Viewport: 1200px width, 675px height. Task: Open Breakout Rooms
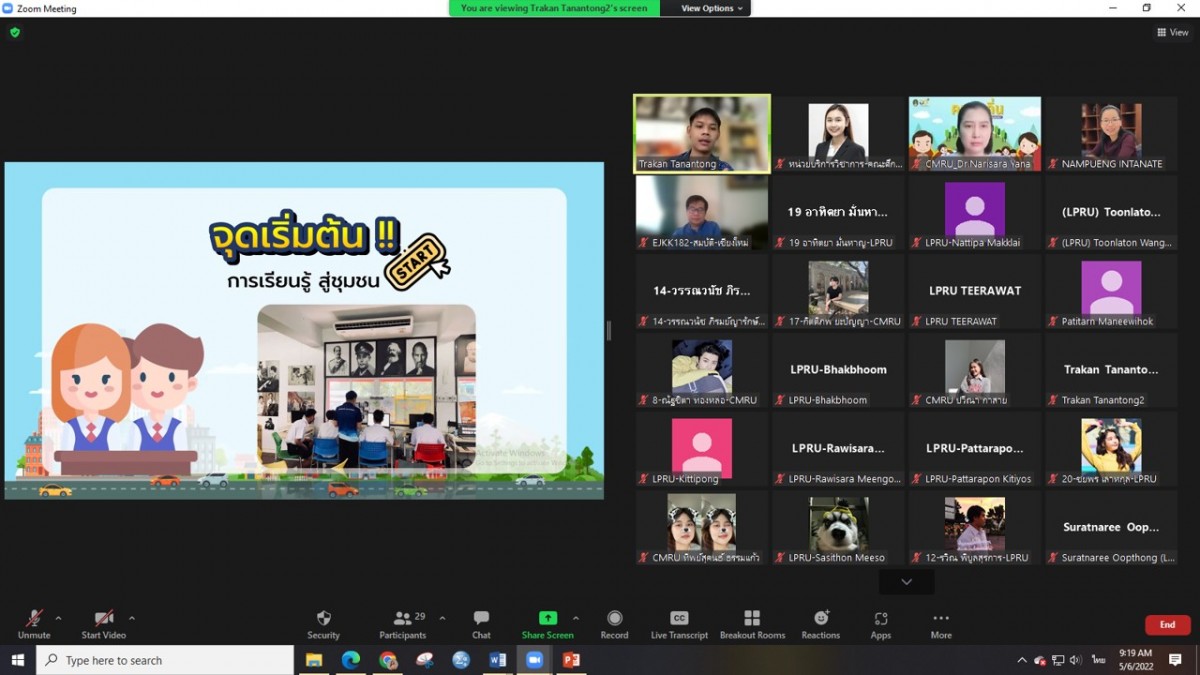[752, 619]
